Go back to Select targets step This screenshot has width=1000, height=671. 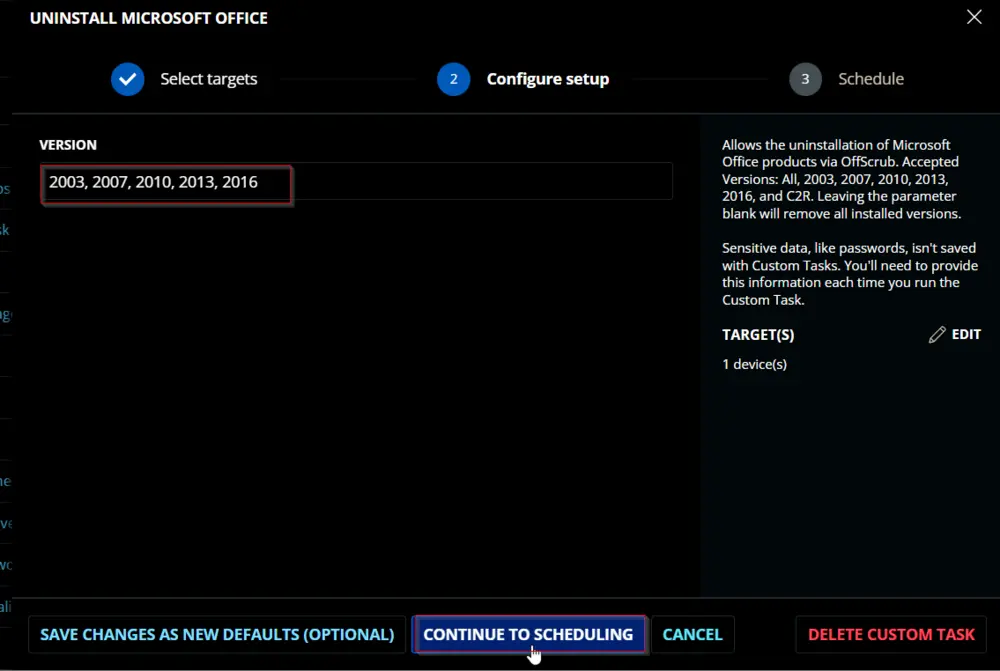209,79
